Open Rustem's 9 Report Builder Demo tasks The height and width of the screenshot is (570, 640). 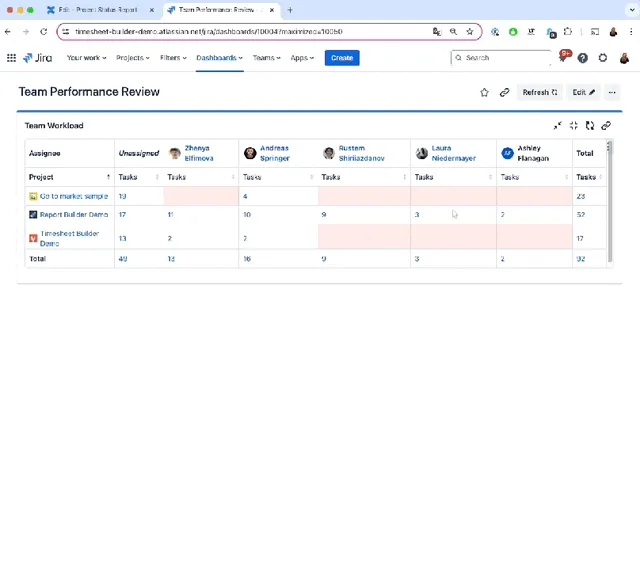324,215
